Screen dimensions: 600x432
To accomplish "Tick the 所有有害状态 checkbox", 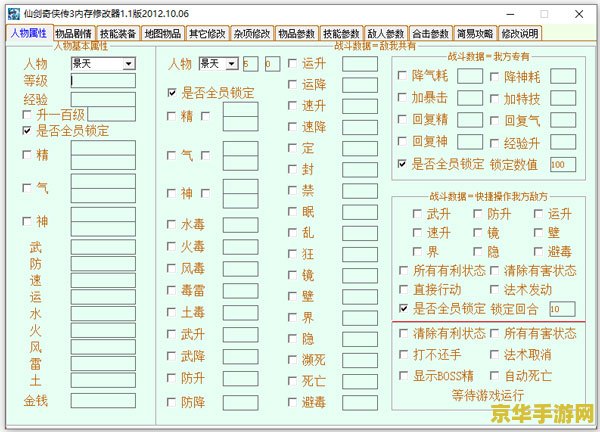I will pyautogui.click(x=494, y=333).
